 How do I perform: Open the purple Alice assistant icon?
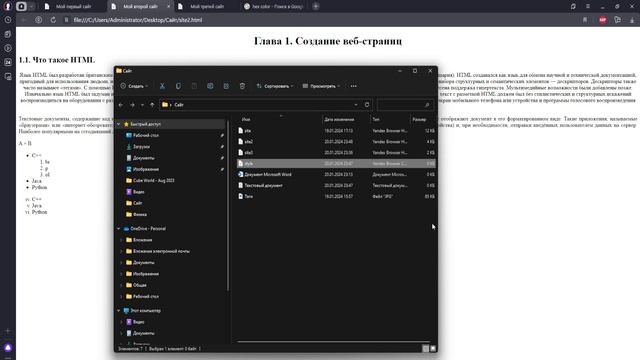click(x=8, y=348)
